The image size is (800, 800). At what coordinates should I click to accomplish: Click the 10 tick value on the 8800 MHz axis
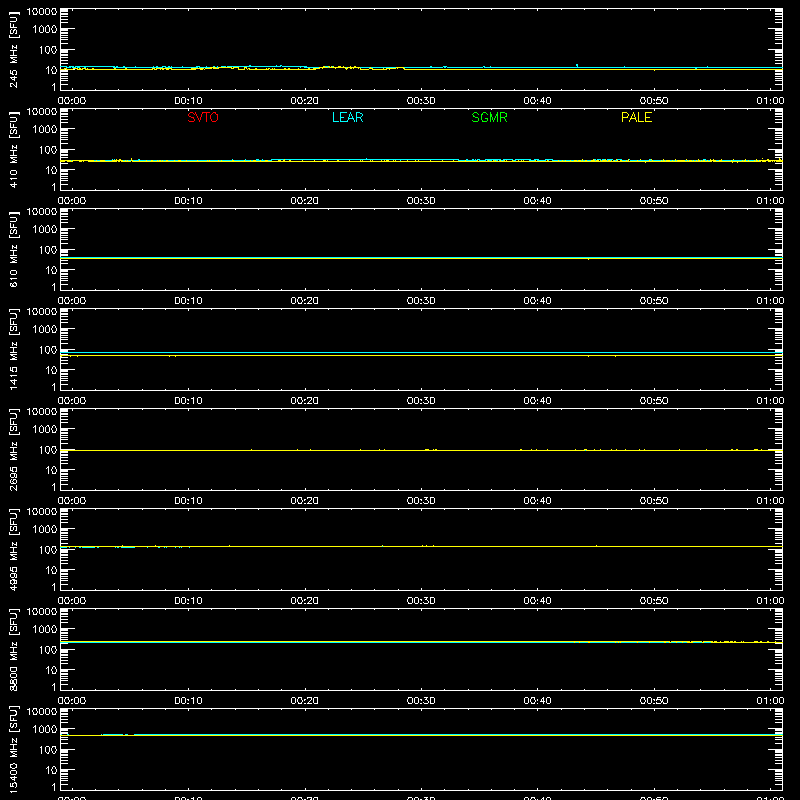click(x=51, y=670)
